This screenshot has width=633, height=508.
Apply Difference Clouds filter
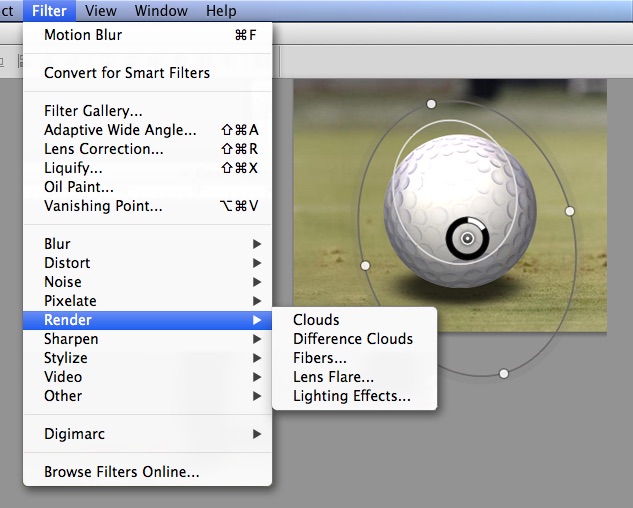point(352,339)
